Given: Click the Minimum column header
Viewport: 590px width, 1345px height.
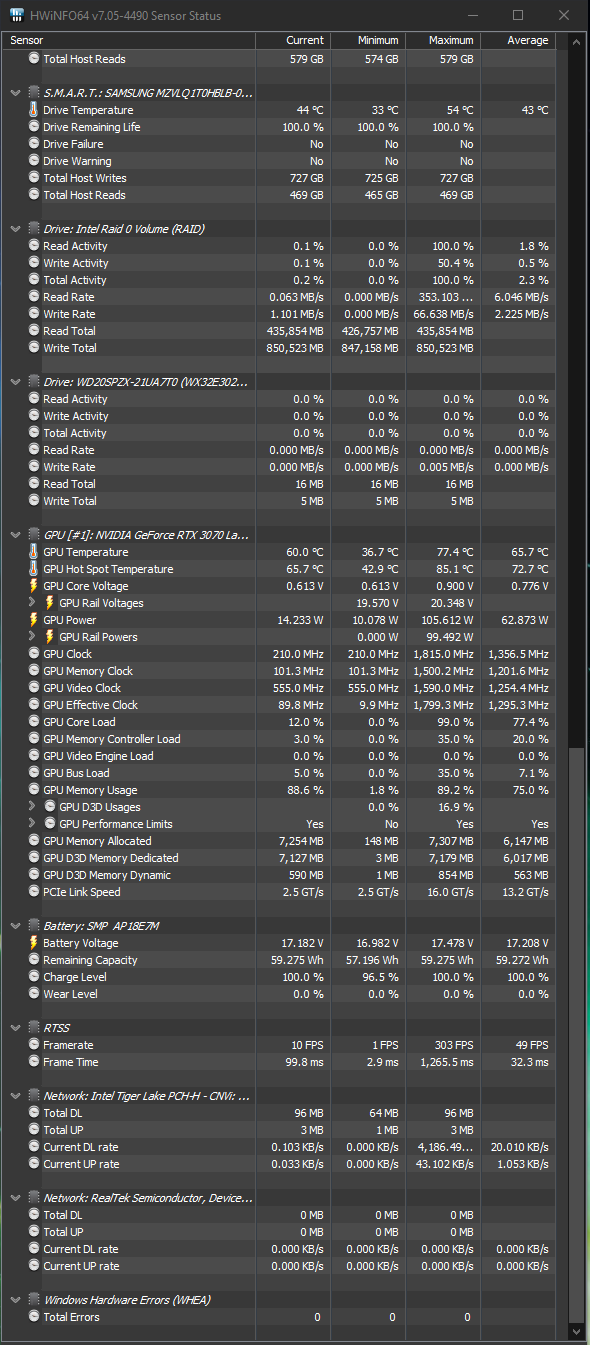Looking at the screenshot, I should click(x=368, y=40).
